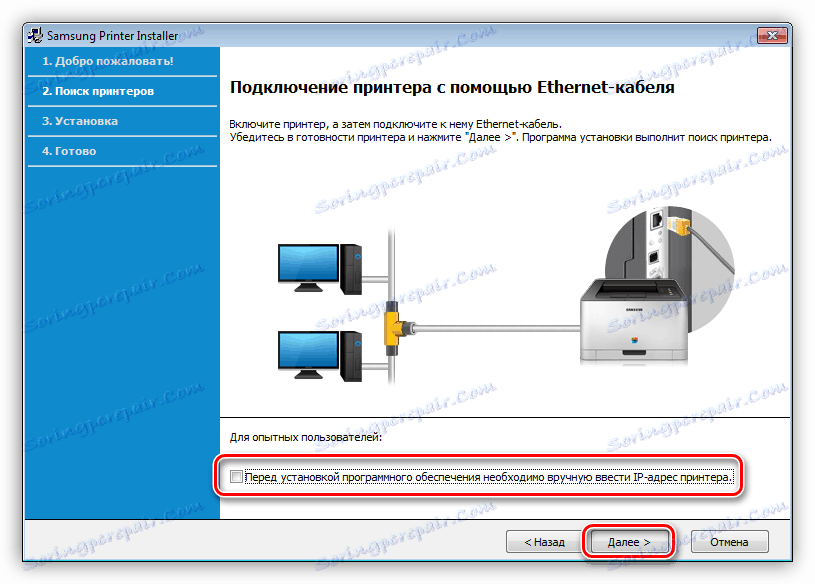Screen dimensions: 815x584
Task: Click the Samsung Printer Installer title text
Action: click(x=113, y=35)
